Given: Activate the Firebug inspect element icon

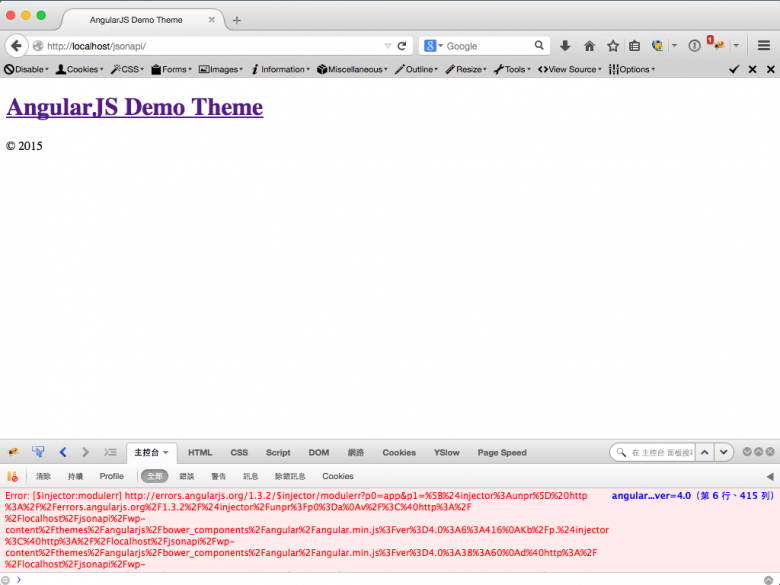Looking at the screenshot, I should [x=38, y=452].
